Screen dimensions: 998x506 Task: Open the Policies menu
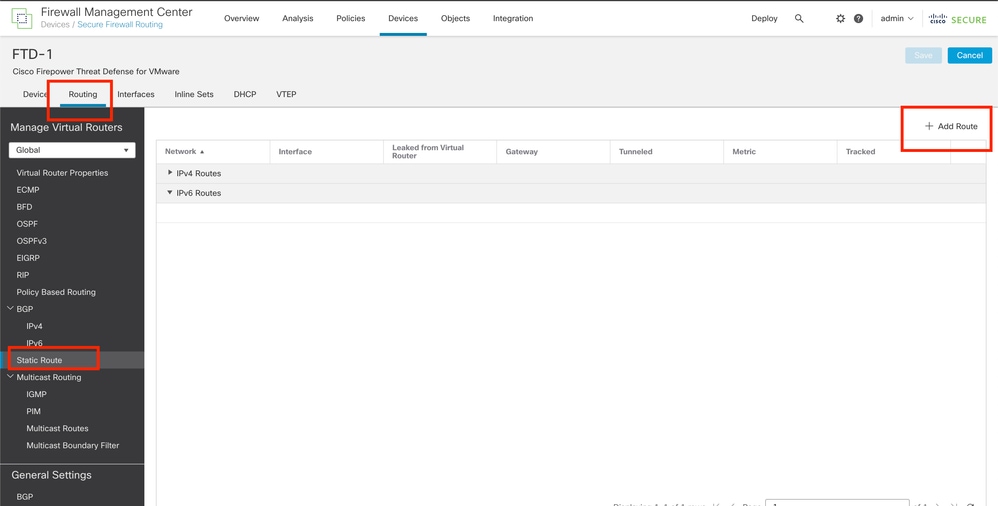coord(351,18)
